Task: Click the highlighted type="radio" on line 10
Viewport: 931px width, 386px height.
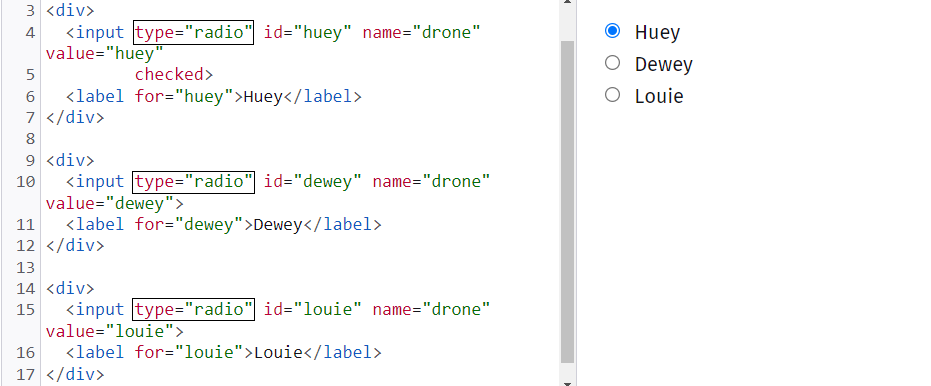Action: (194, 182)
